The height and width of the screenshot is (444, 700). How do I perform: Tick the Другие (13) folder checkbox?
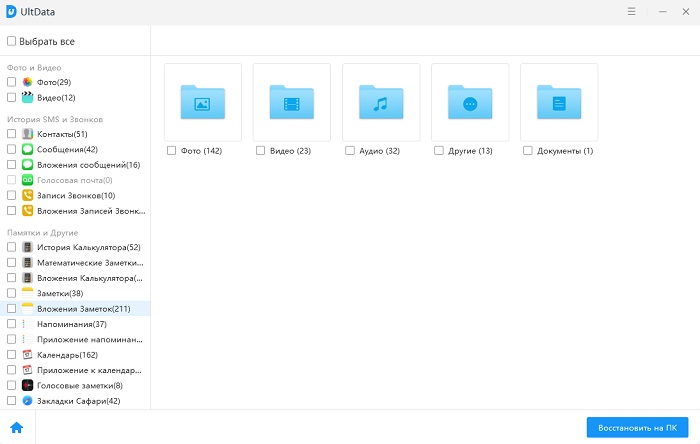pos(439,151)
